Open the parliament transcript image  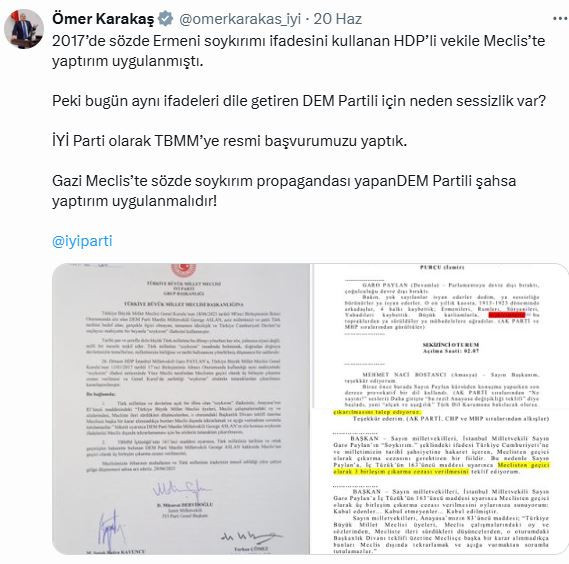(440, 409)
